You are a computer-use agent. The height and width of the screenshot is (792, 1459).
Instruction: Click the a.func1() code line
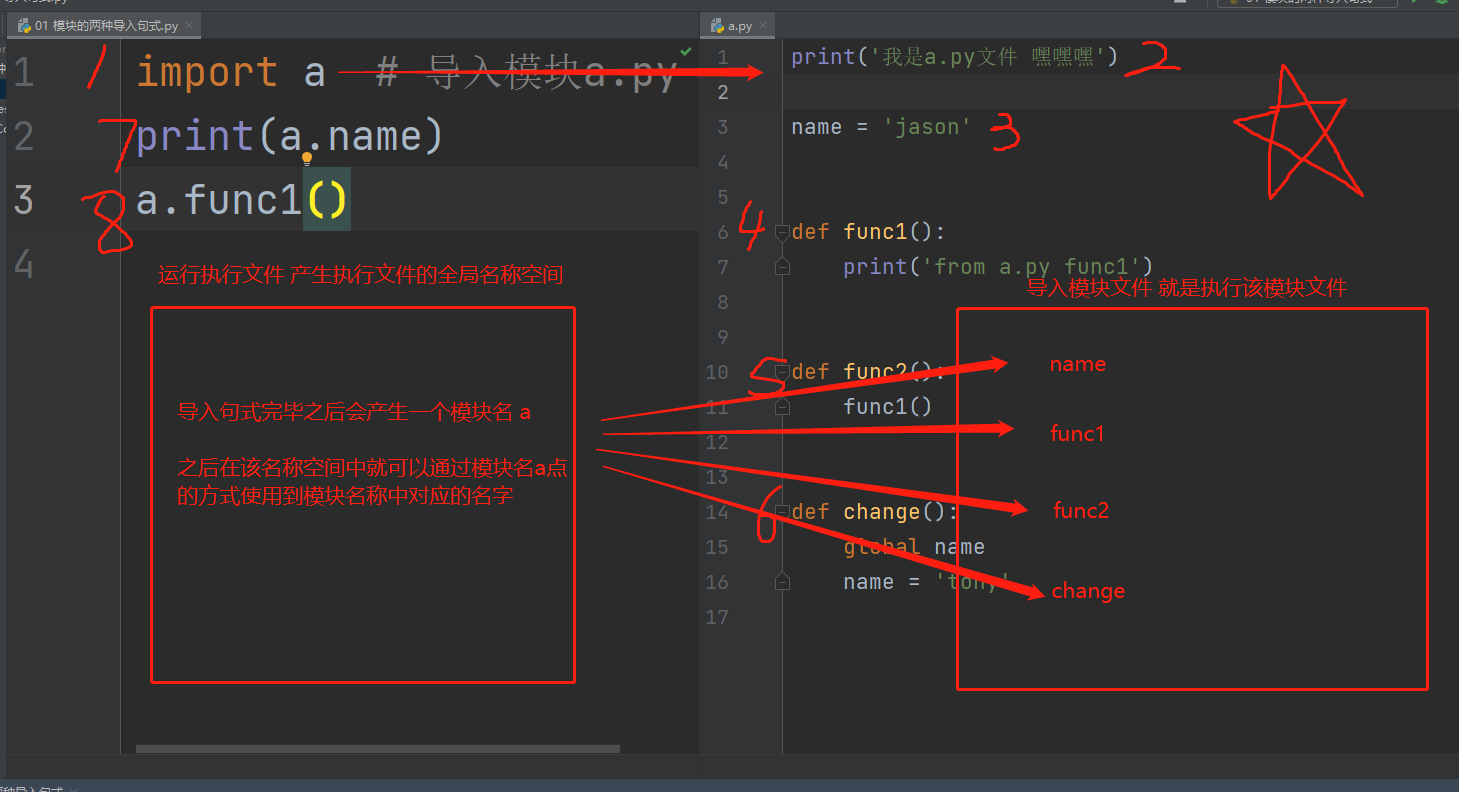point(243,200)
